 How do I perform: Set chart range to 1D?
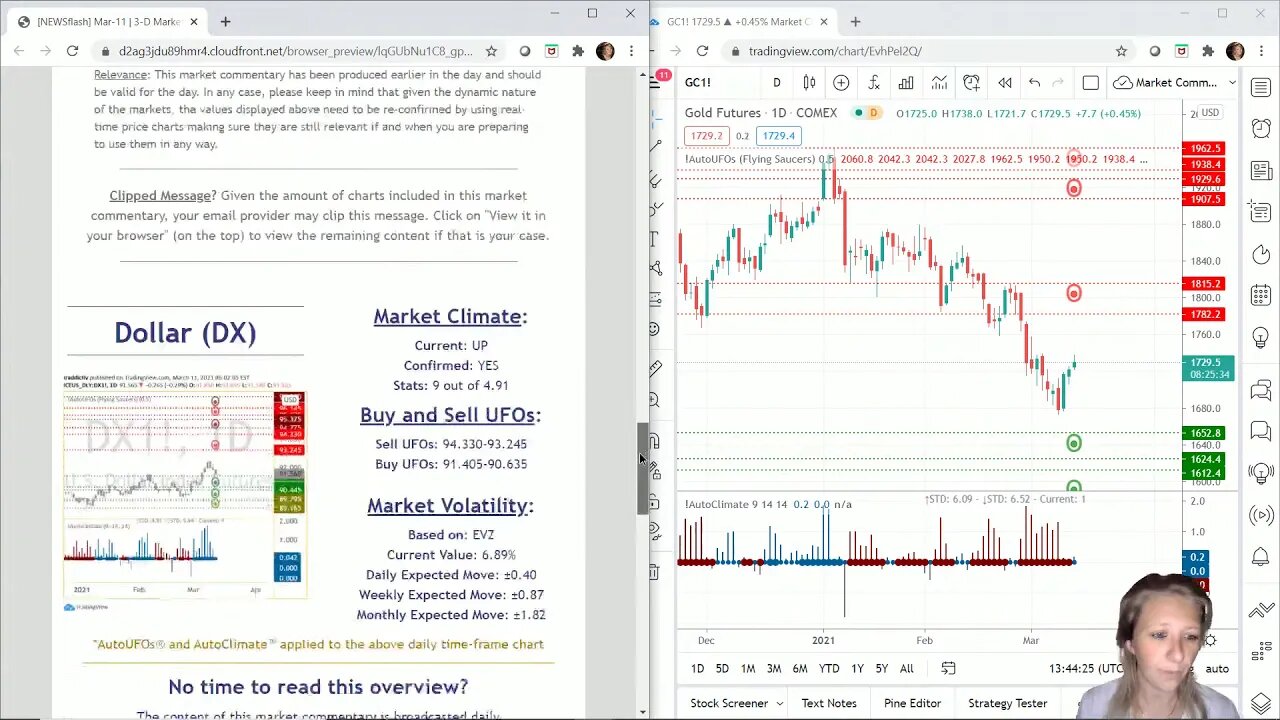click(697, 668)
